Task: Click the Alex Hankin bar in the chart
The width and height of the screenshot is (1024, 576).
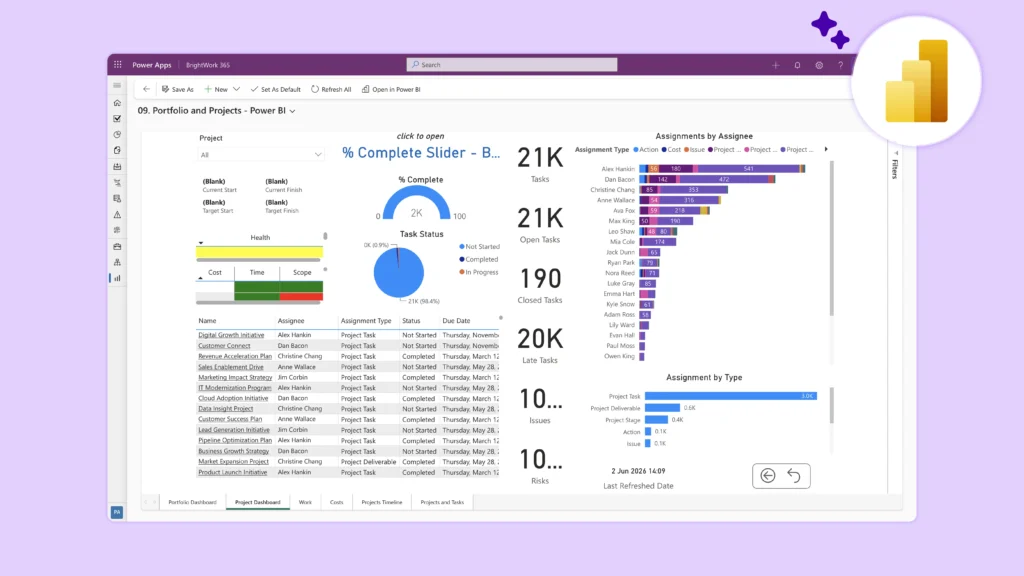Action: (x=722, y=168)
